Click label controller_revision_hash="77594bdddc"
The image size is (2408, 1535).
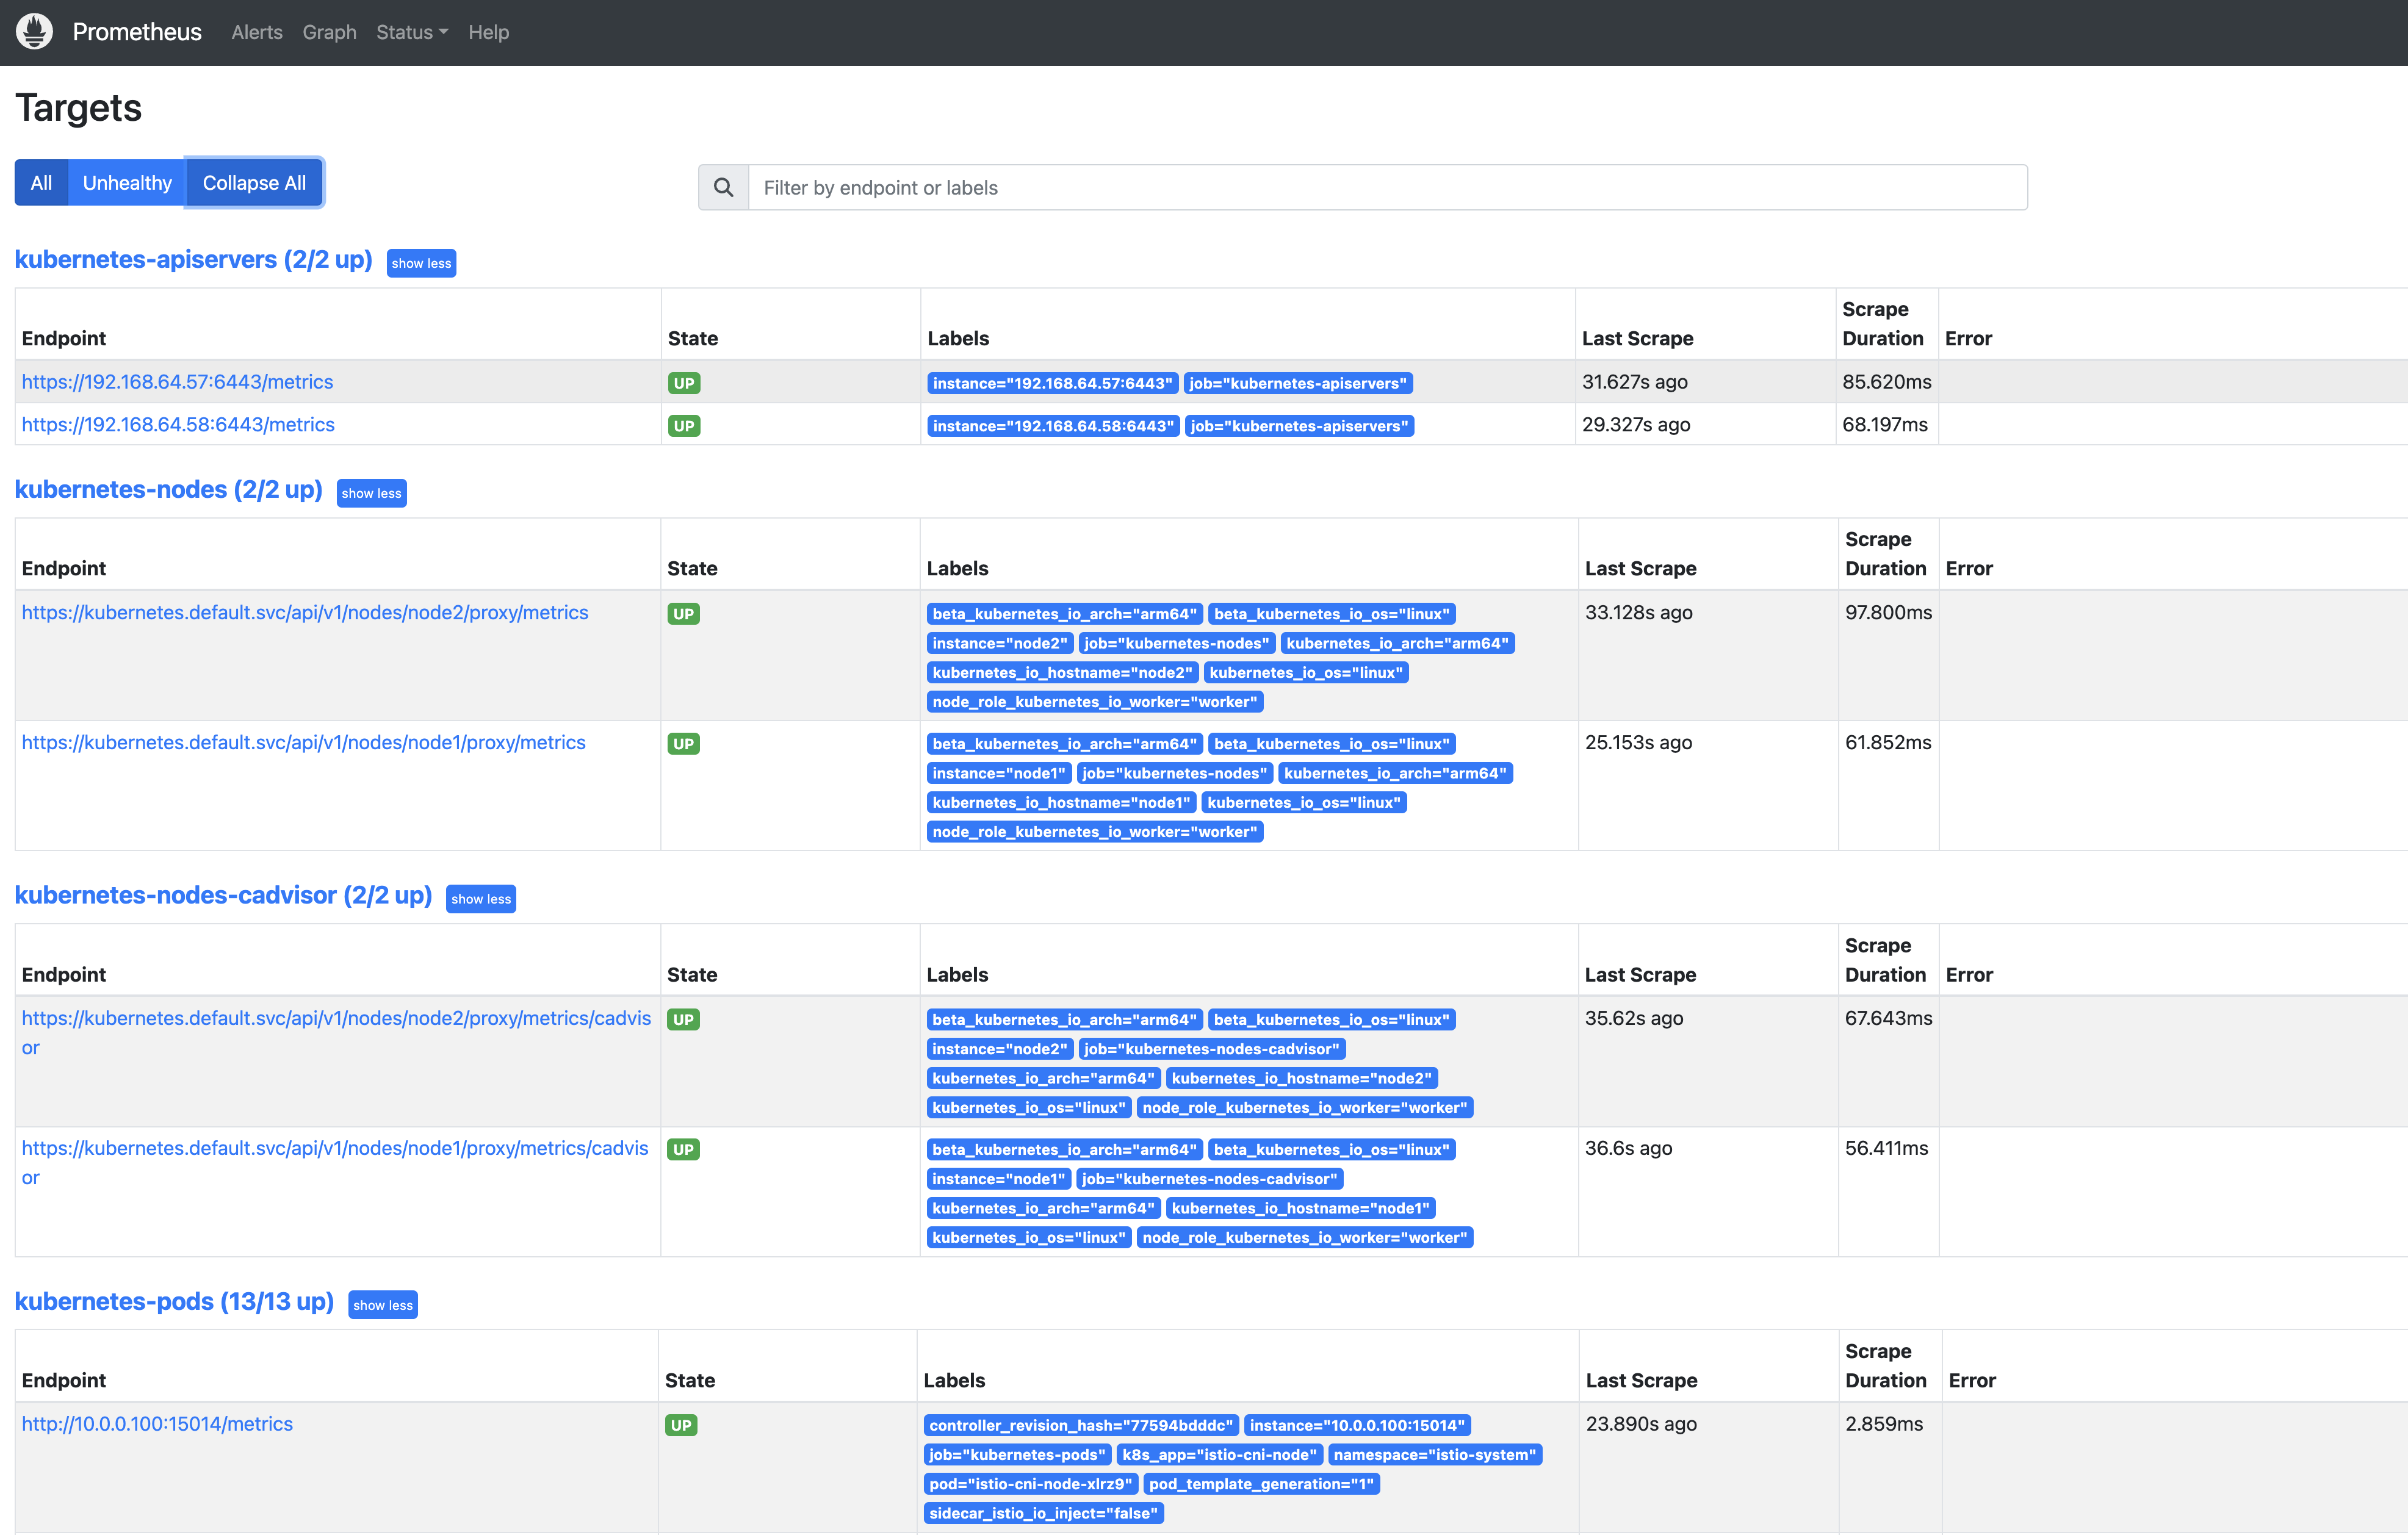[1081, 1425]
